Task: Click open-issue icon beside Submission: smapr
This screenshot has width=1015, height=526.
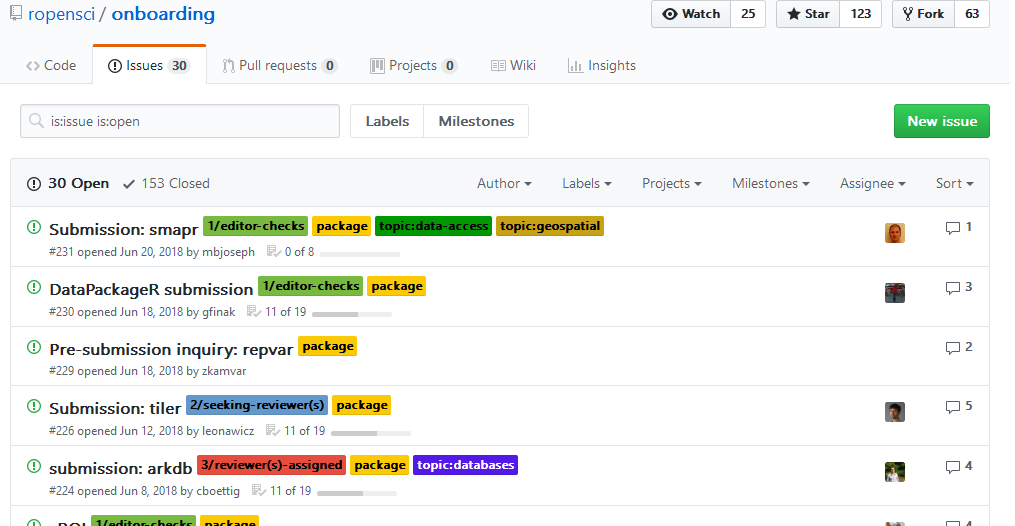Action: pos(34,227)
